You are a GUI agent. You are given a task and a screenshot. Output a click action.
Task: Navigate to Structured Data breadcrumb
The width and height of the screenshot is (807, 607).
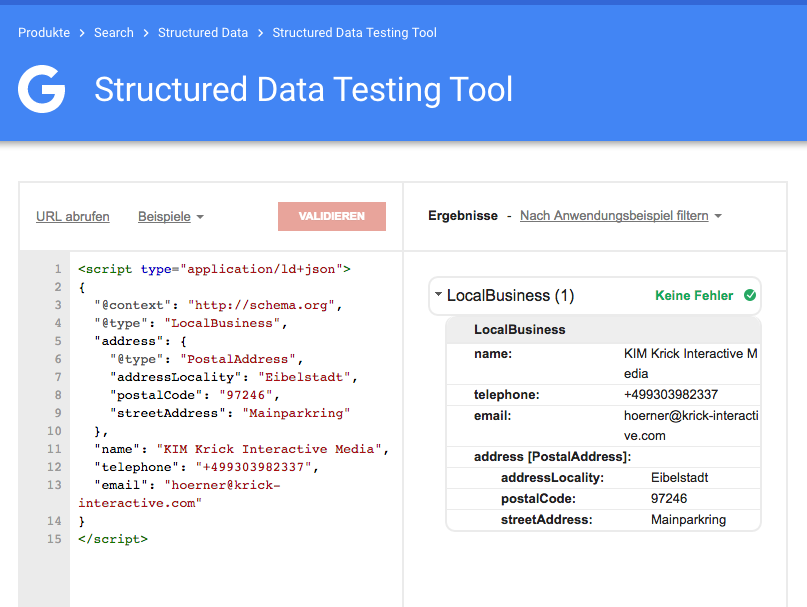click(x=203, y=32)
